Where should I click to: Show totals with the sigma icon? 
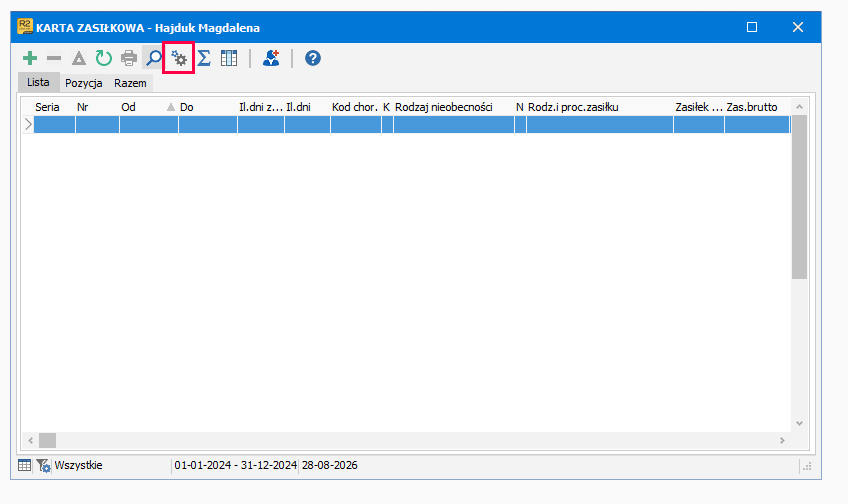pos(204,58)
